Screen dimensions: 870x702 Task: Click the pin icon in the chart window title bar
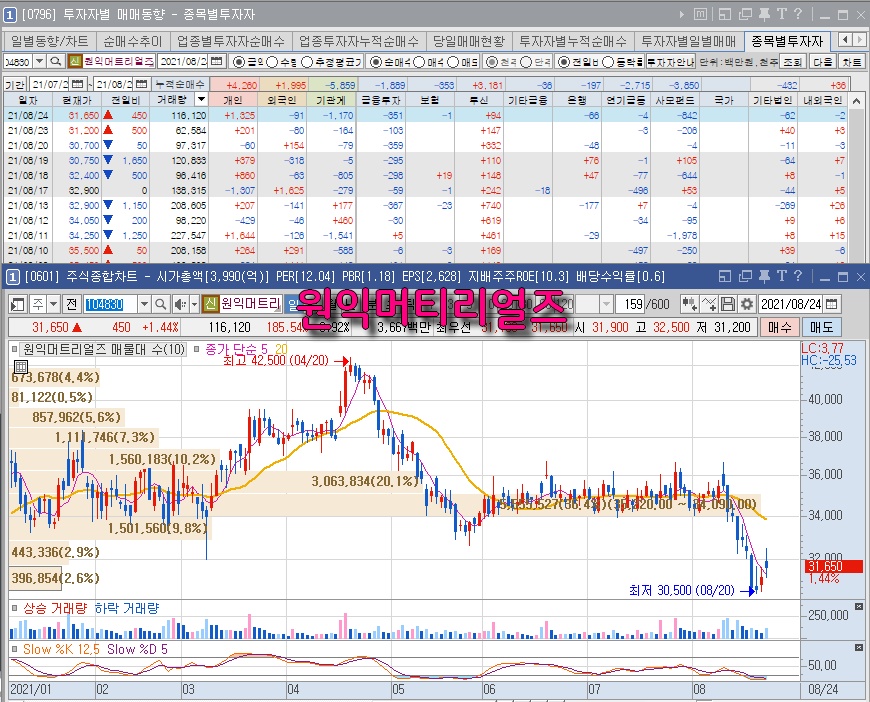click(x=764, y=276)
